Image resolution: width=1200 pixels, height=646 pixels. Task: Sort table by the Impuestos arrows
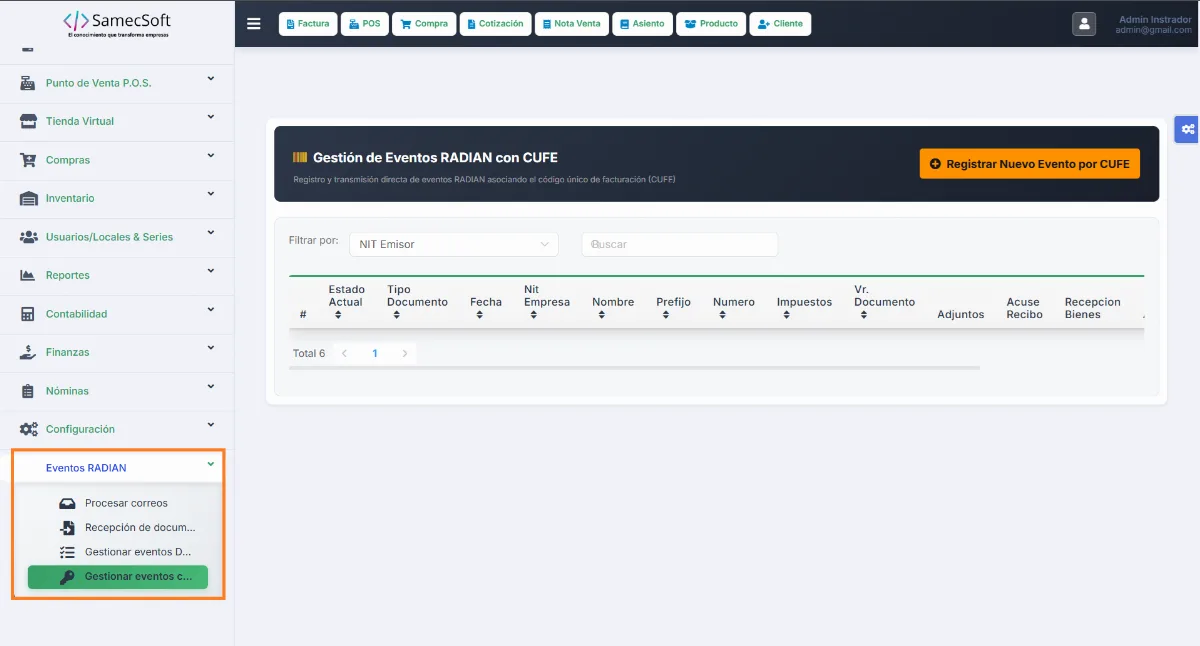[x=786, y=315]
